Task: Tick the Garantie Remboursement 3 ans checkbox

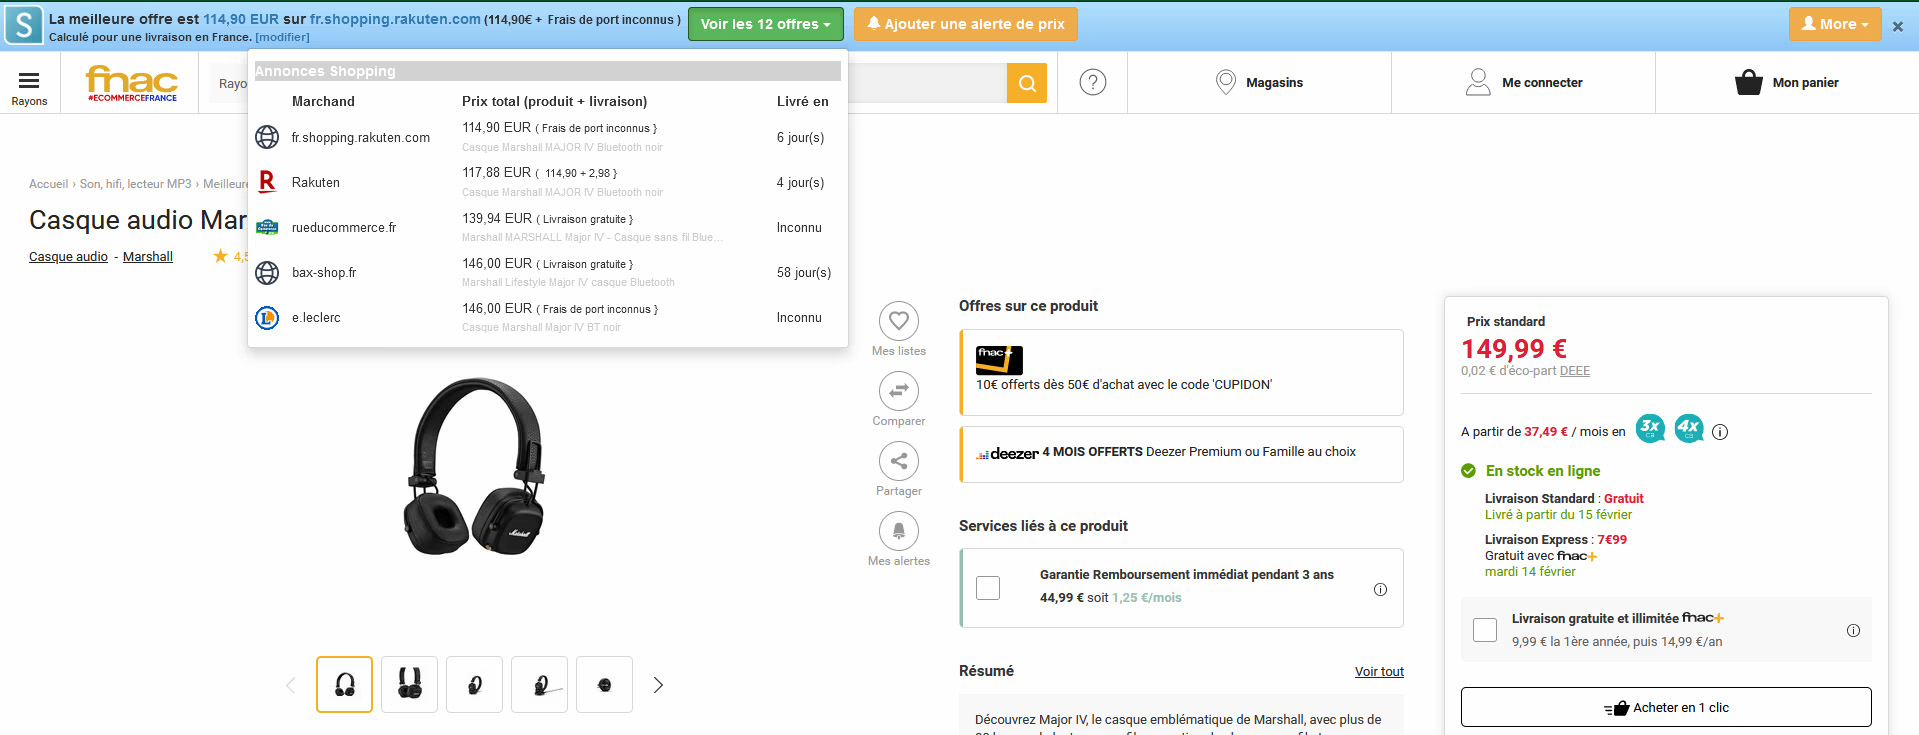Action: 988,588
